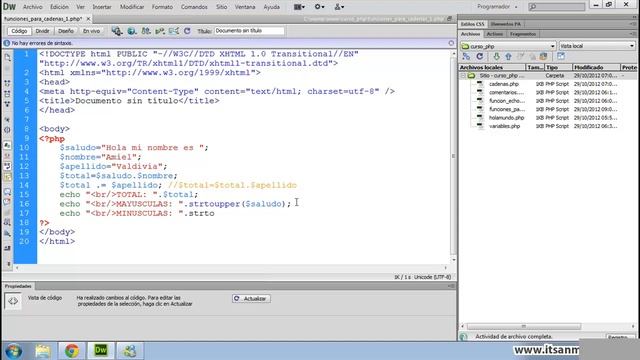Open the Vista local view dropdown
The image size is (640, 360).
(597, 46)
